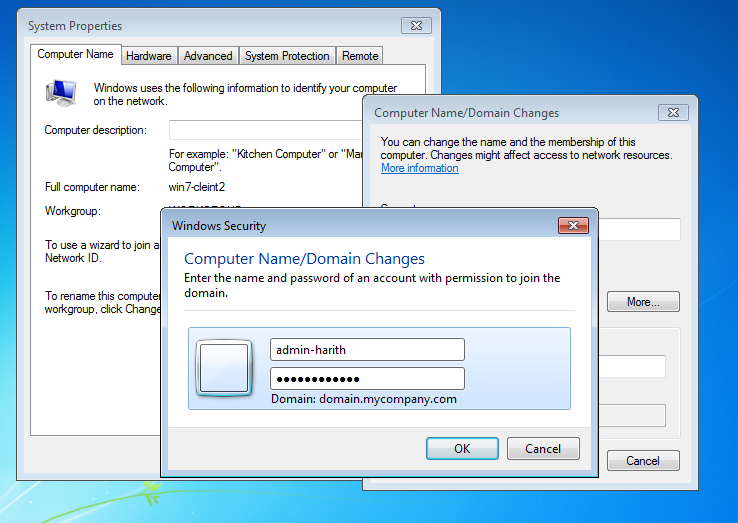Close the Windows Security dialog

(x=572, y=226)
